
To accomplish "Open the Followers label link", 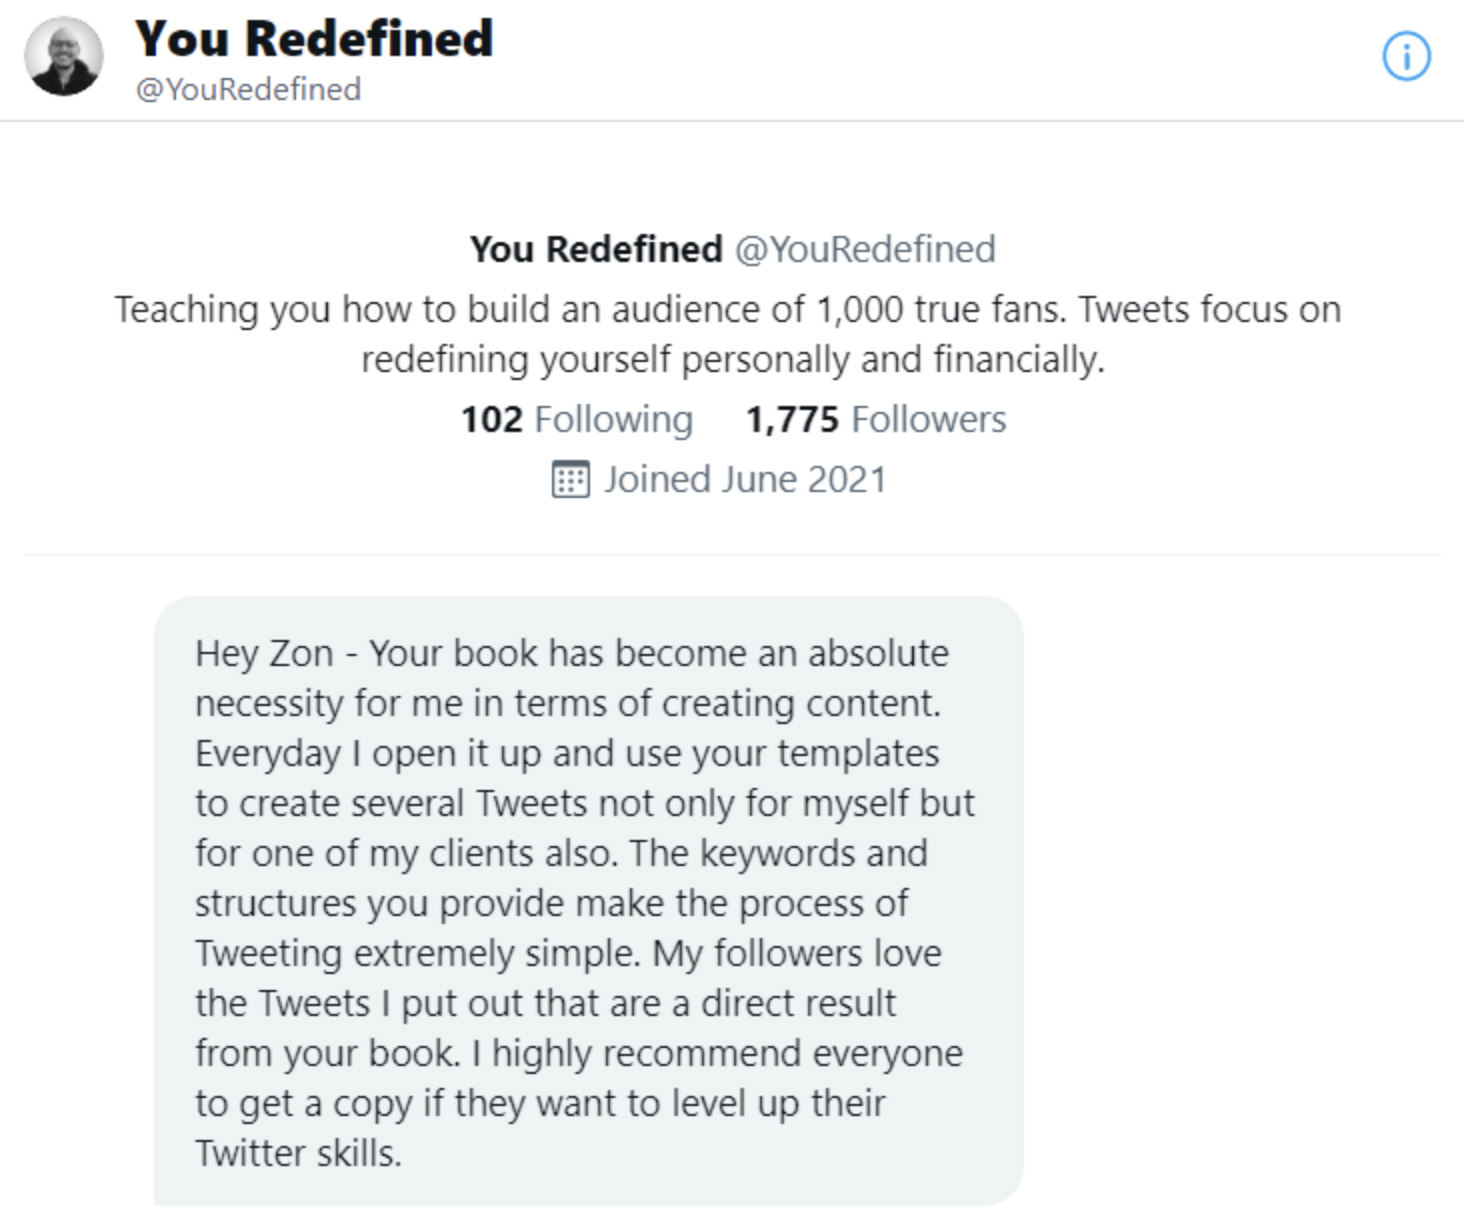I will pyautogui.click(x=928, y=420).
